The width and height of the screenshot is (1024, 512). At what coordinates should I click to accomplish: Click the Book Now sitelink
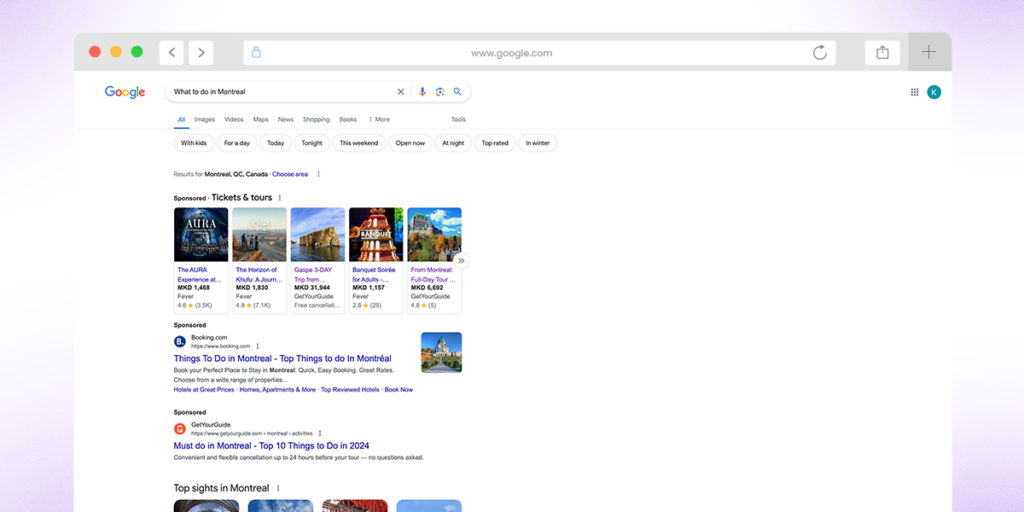pos(398,390)
